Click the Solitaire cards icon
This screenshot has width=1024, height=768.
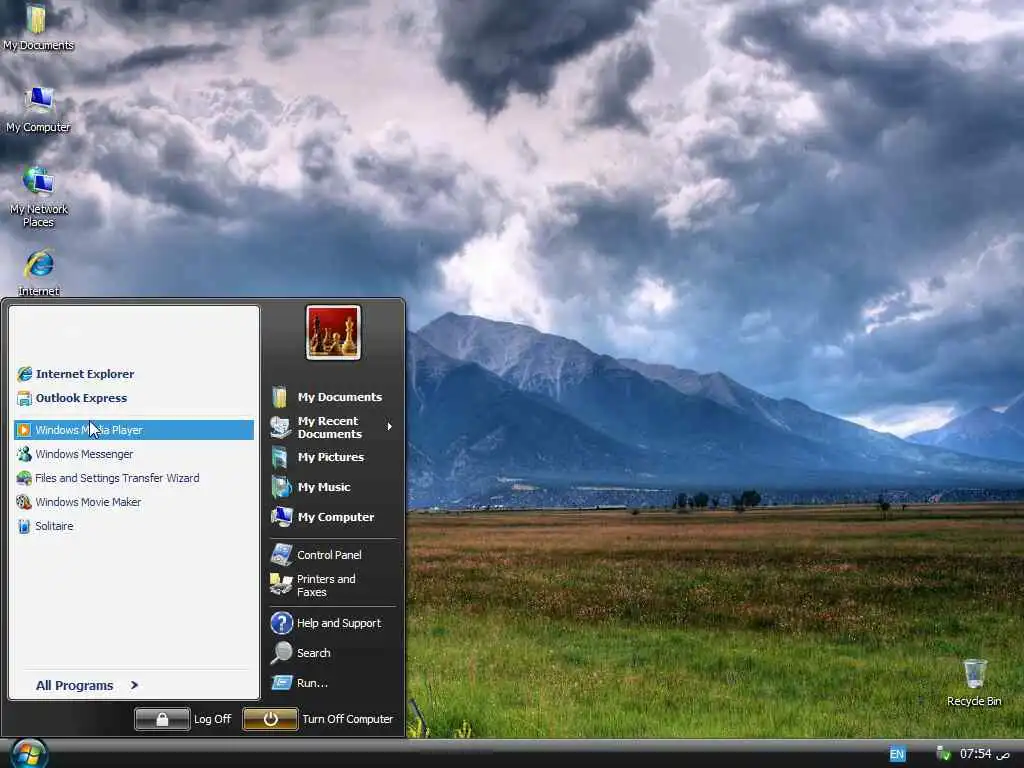pyautogui.click(x=24, y=526)
